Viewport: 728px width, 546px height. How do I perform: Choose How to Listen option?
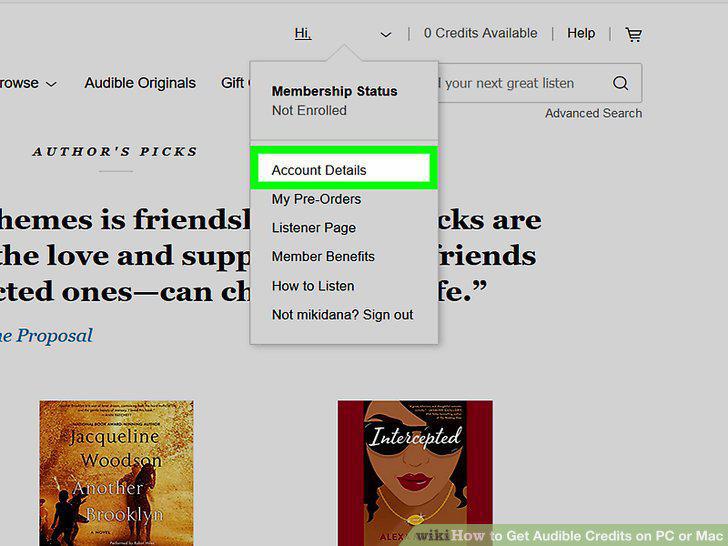click(x=313, y=286)
